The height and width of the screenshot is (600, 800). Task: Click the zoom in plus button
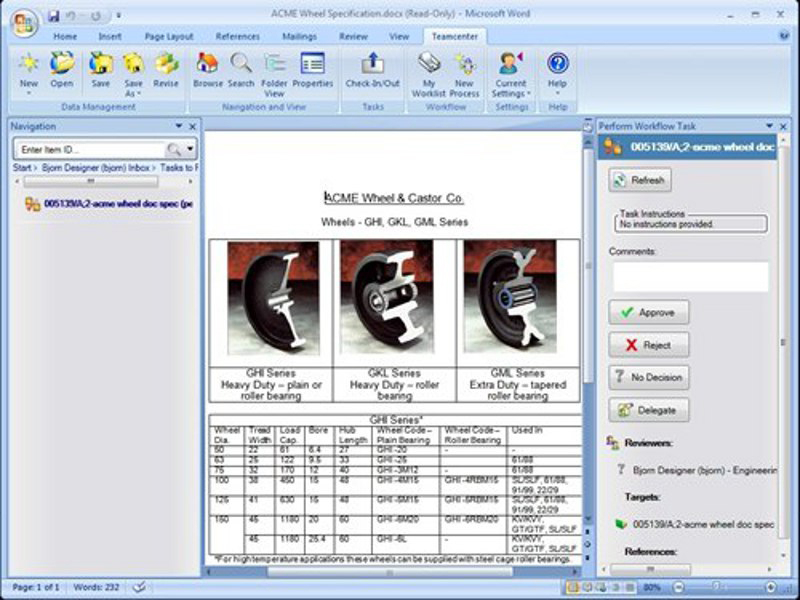tap(771, 588)
